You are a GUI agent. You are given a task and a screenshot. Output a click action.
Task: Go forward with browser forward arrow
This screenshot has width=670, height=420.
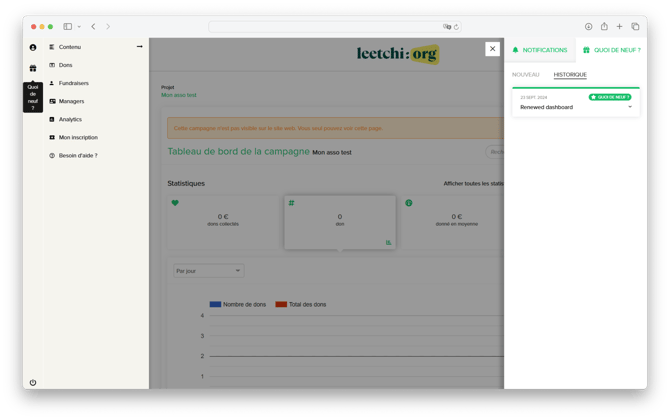108,26
